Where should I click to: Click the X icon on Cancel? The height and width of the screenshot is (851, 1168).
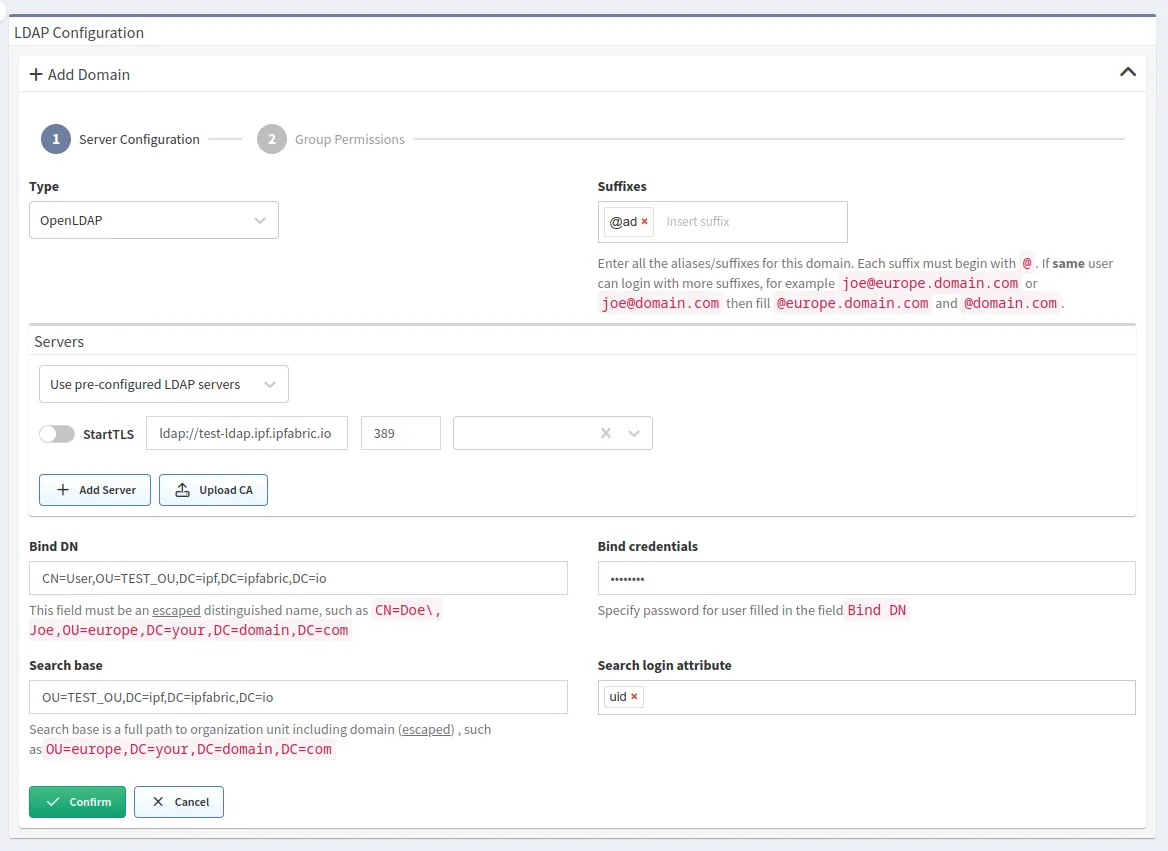click(x=157, y=802)
